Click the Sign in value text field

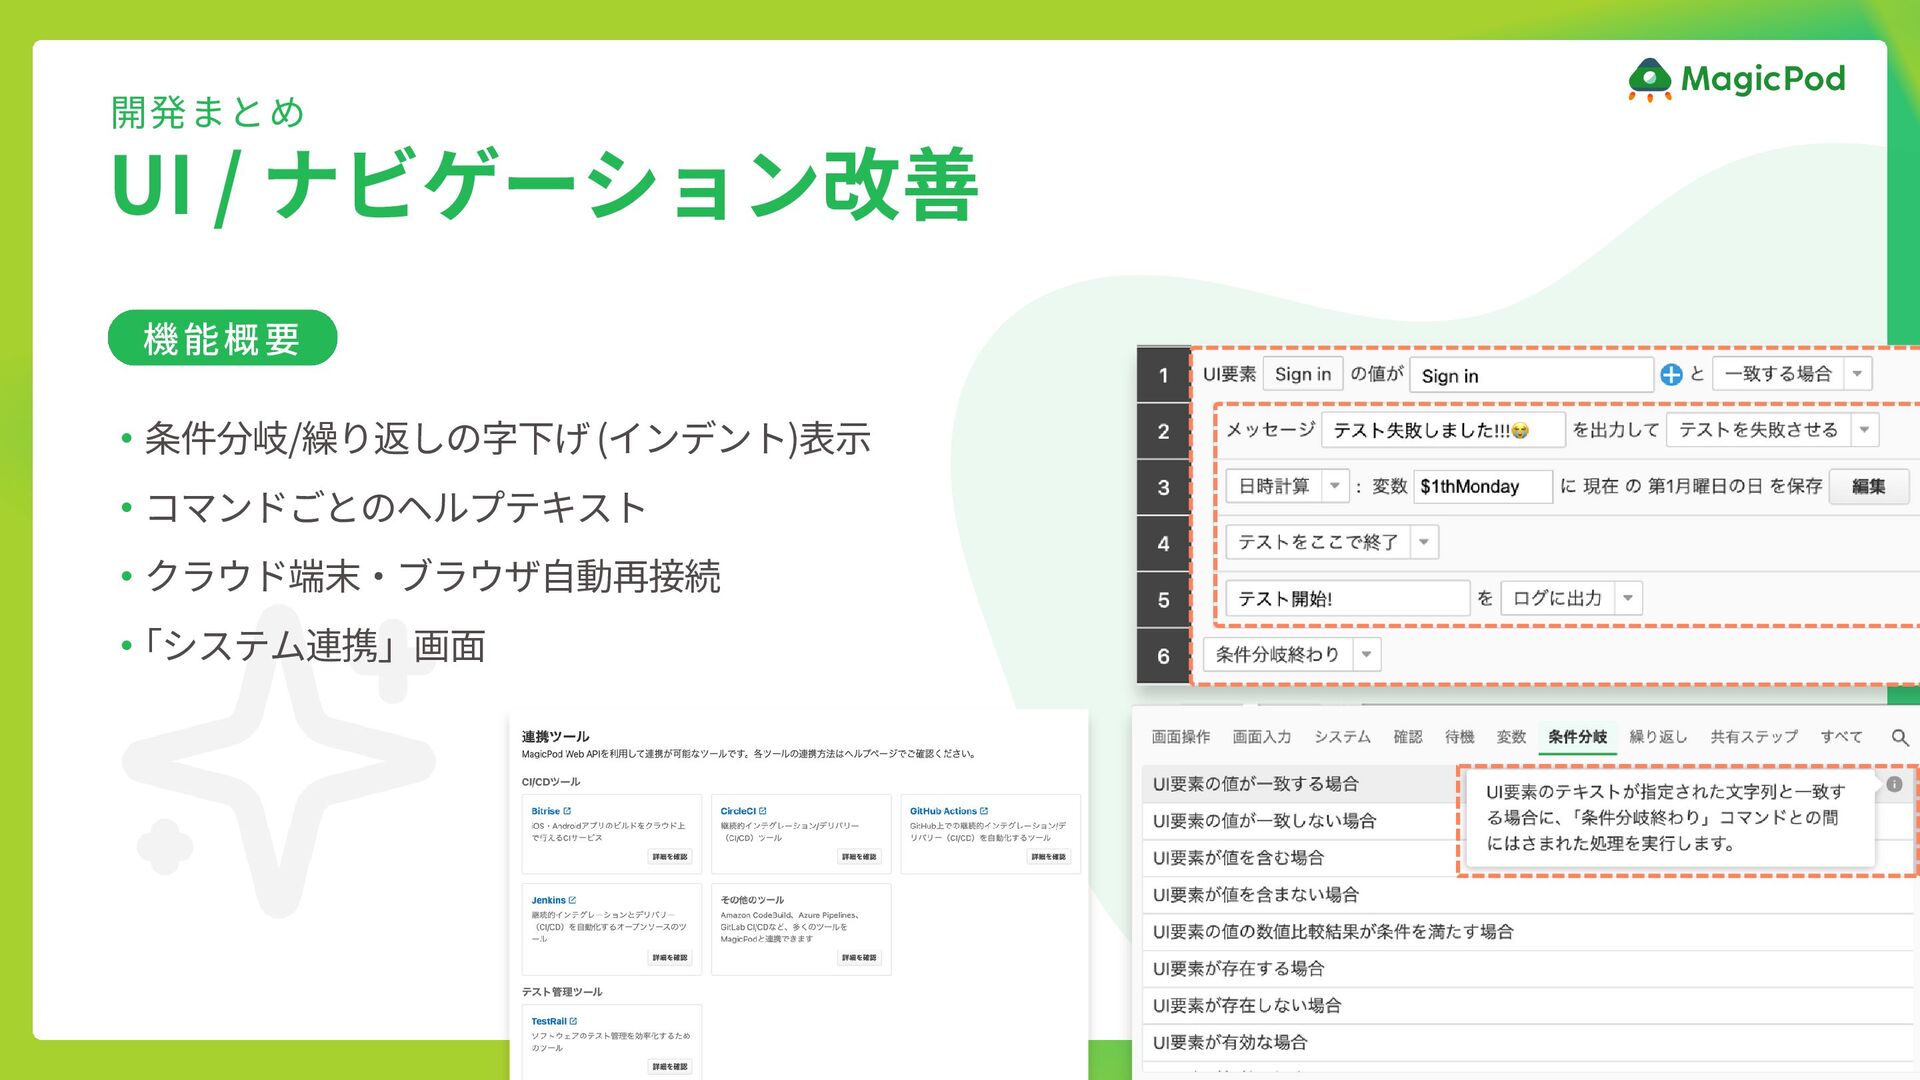coord(1531,375)
